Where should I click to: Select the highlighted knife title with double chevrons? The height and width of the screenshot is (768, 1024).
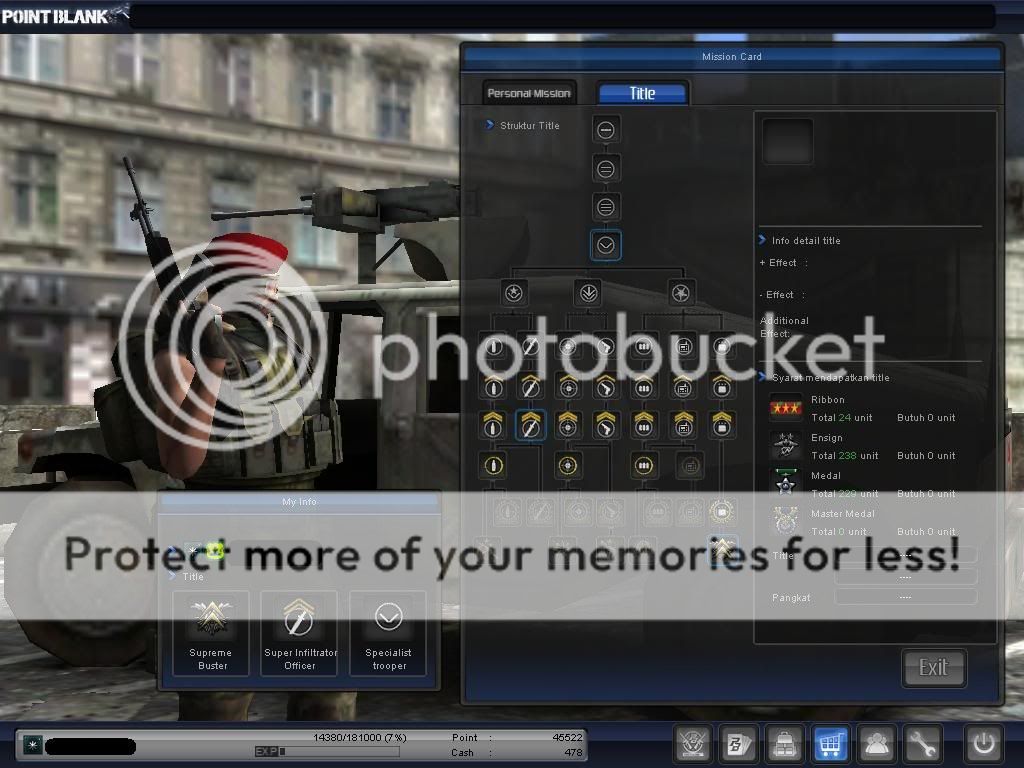(x=530, y=425)
